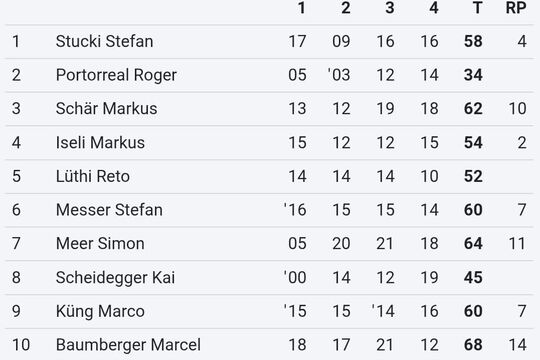Click Küng Marco's name

coord(100,311)
